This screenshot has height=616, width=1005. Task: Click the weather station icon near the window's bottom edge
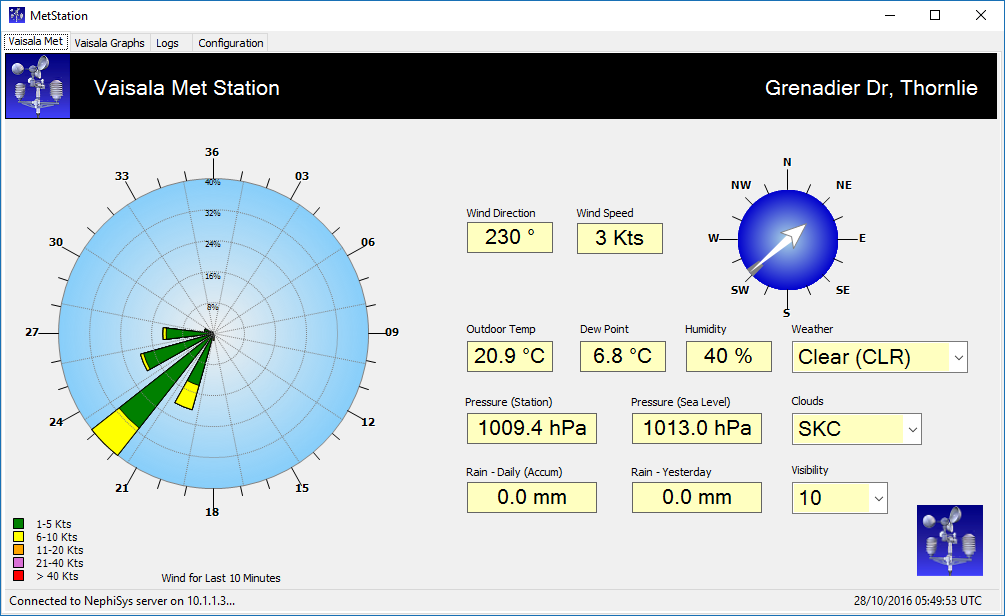(949, 540)
